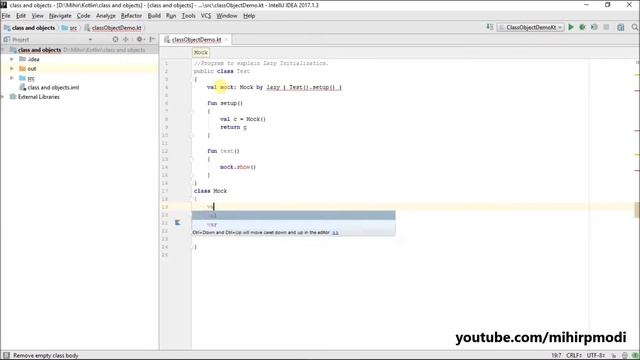Click the gray Stop button in toolbar
Viewport: 640px width, 360px height.
coord(607,27)
